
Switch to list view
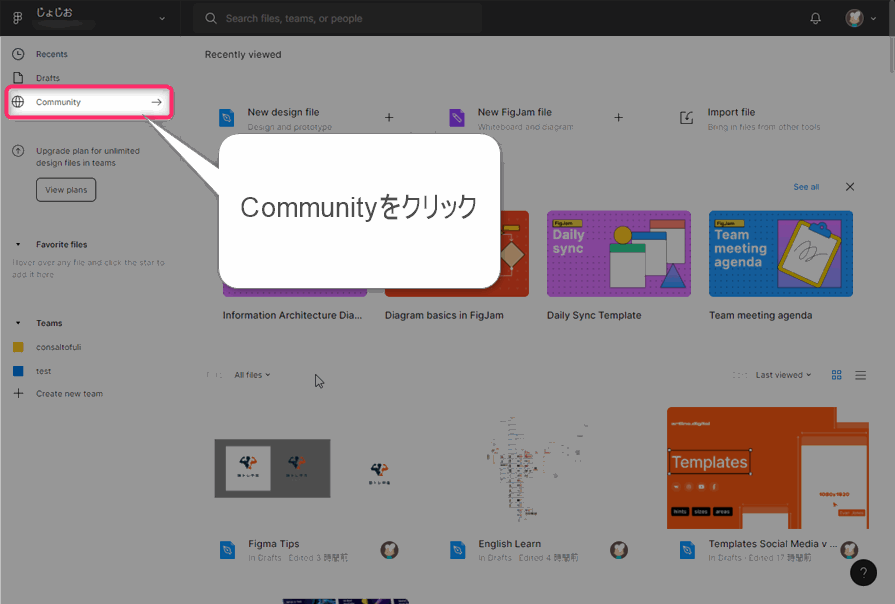[x=861, y=375]
